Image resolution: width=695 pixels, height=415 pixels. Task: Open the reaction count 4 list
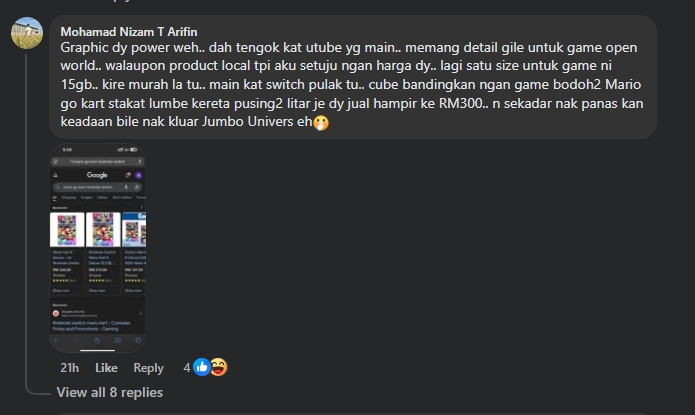[187, 368]
